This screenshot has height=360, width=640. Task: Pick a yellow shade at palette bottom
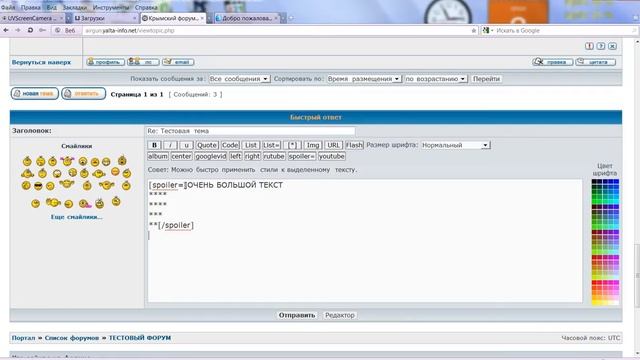pyautogui.click(x=595, y=302)
